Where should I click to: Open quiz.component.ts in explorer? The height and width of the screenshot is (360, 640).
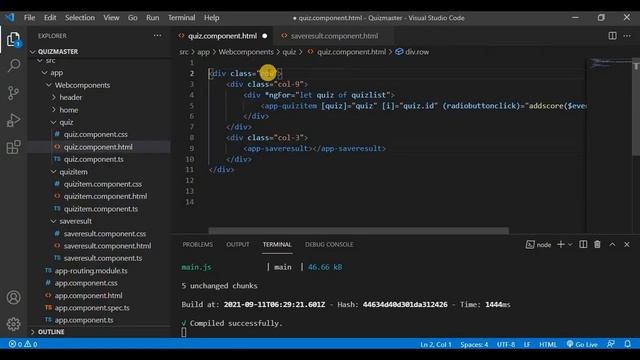93,159
